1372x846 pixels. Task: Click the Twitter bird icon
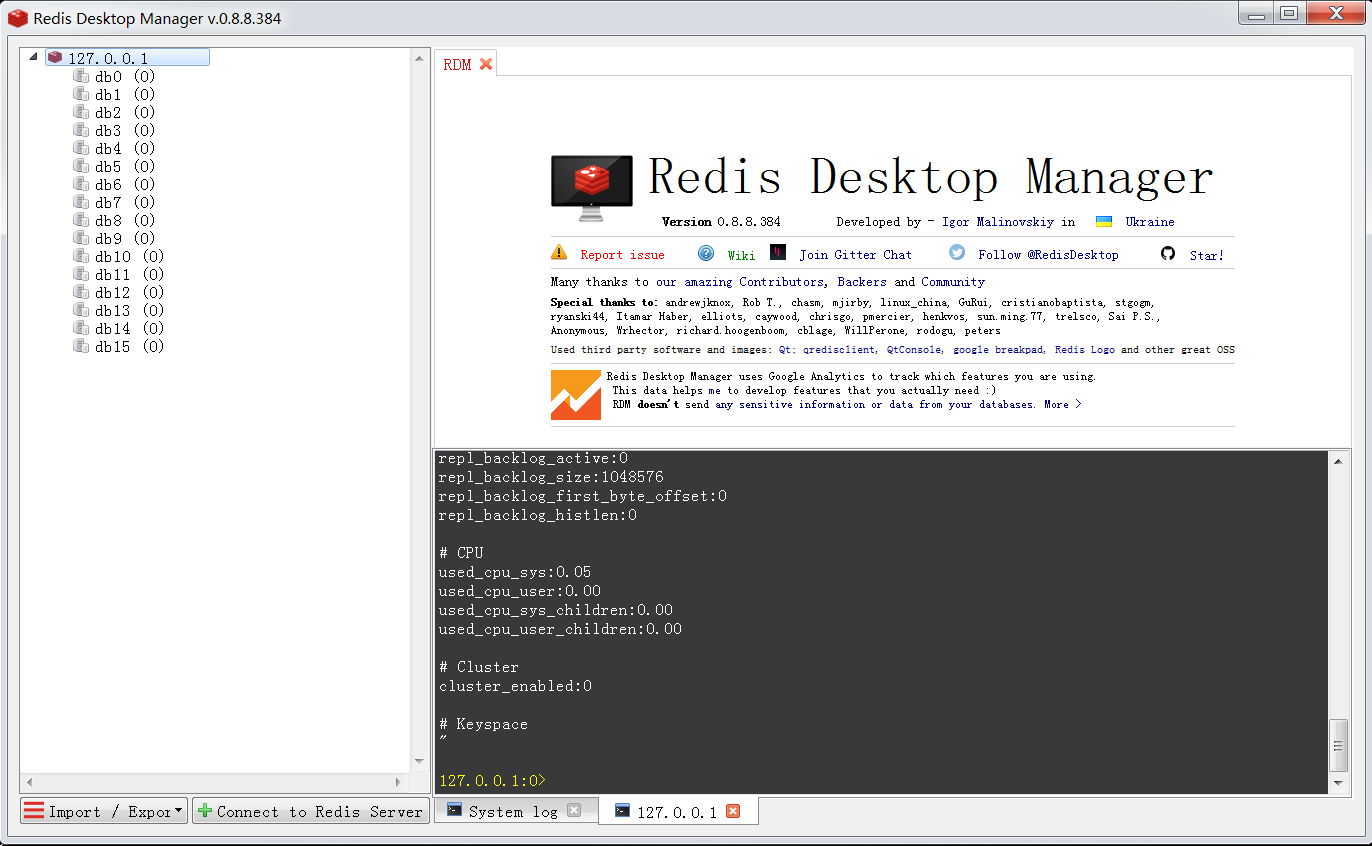click(957, 253)
